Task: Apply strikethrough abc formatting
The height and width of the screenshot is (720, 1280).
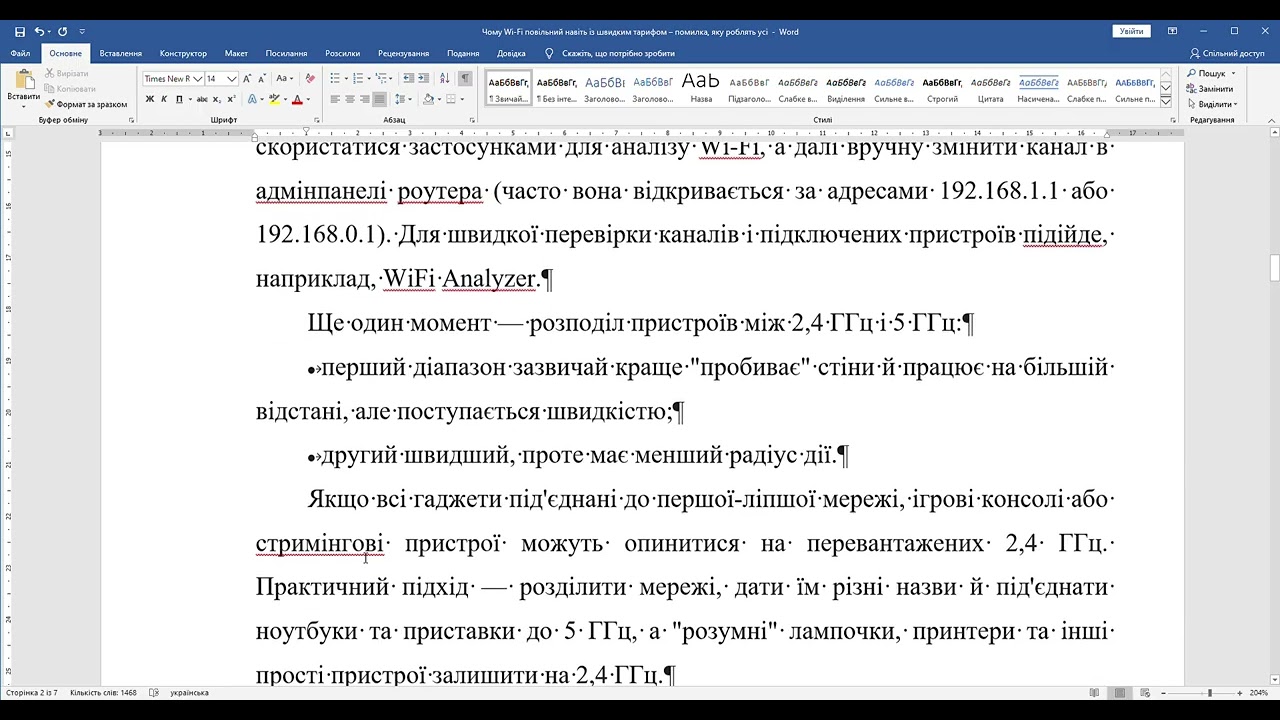Action: [202, 99]
